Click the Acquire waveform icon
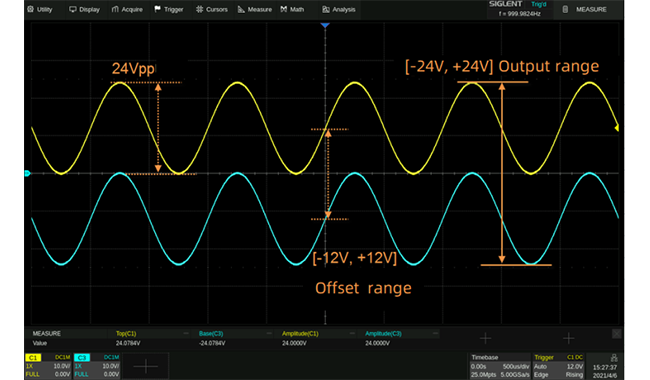 (115, 9)
